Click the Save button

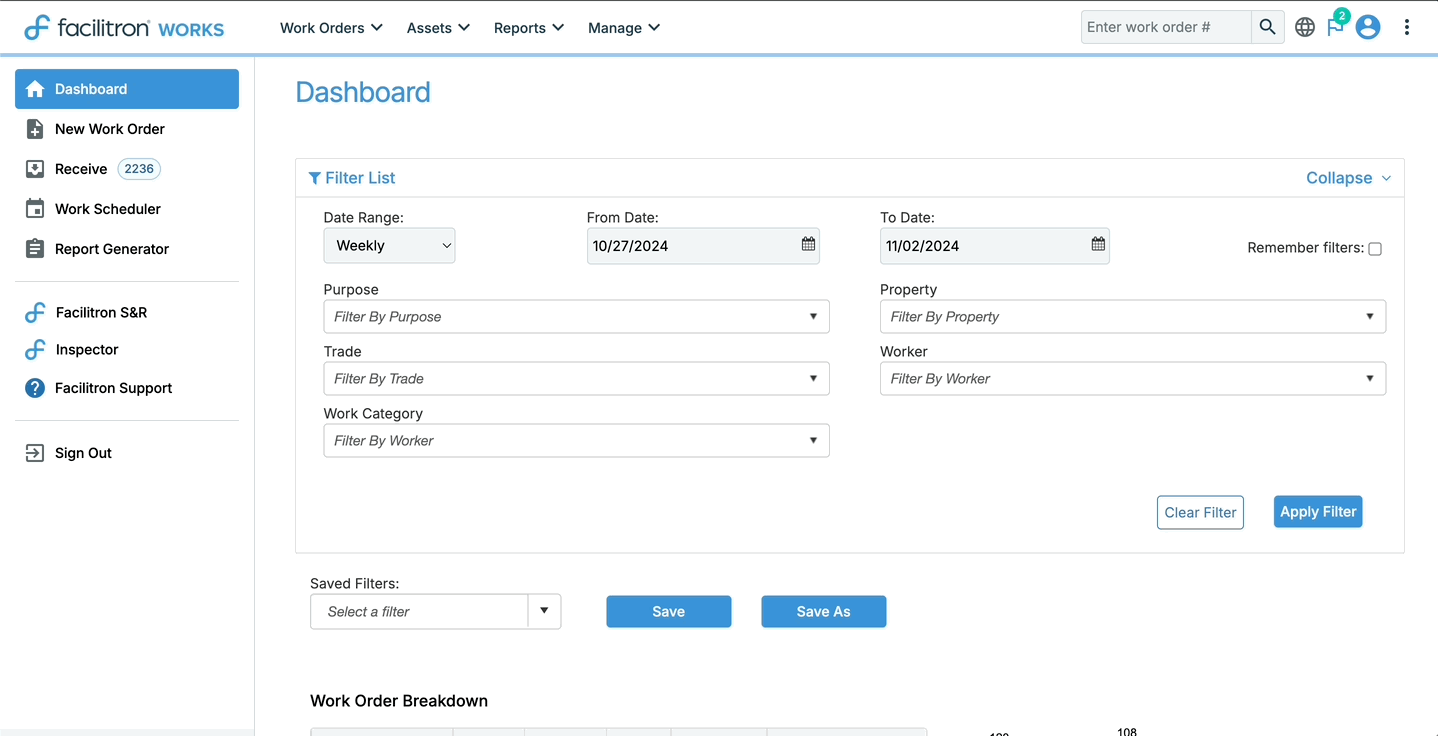tap(668, 612)
